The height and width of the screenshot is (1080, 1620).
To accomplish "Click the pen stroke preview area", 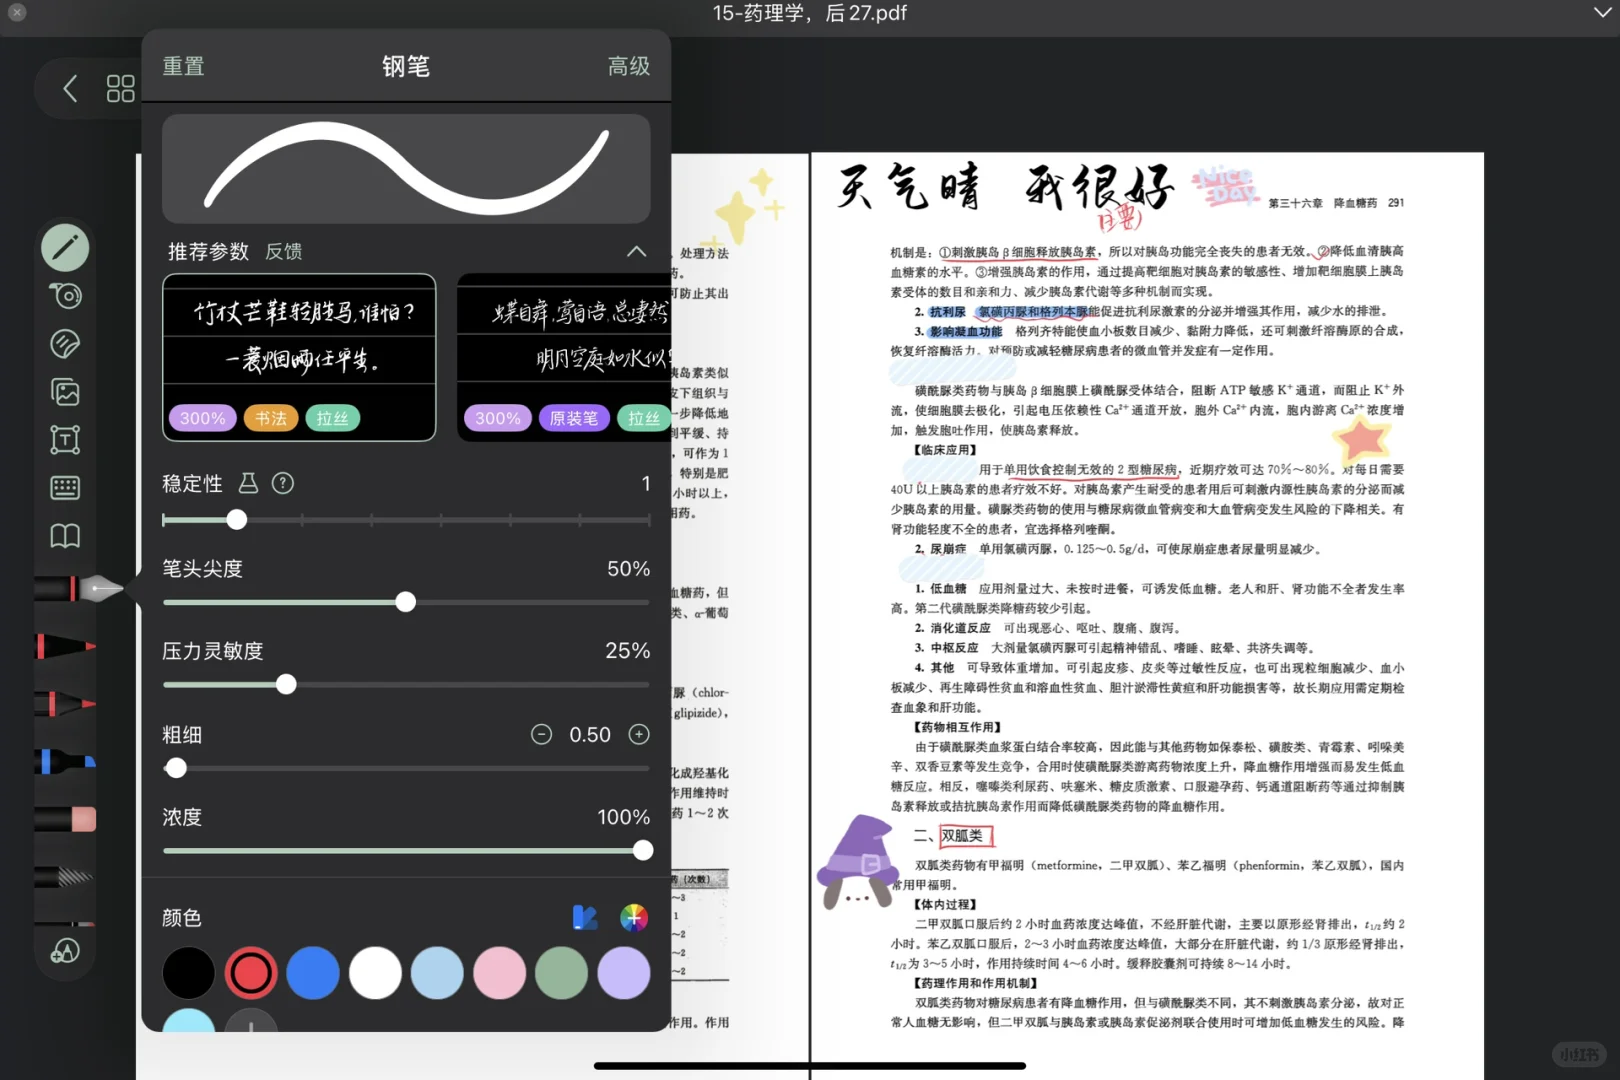I will pyautogui.click(x=406, y=168).
